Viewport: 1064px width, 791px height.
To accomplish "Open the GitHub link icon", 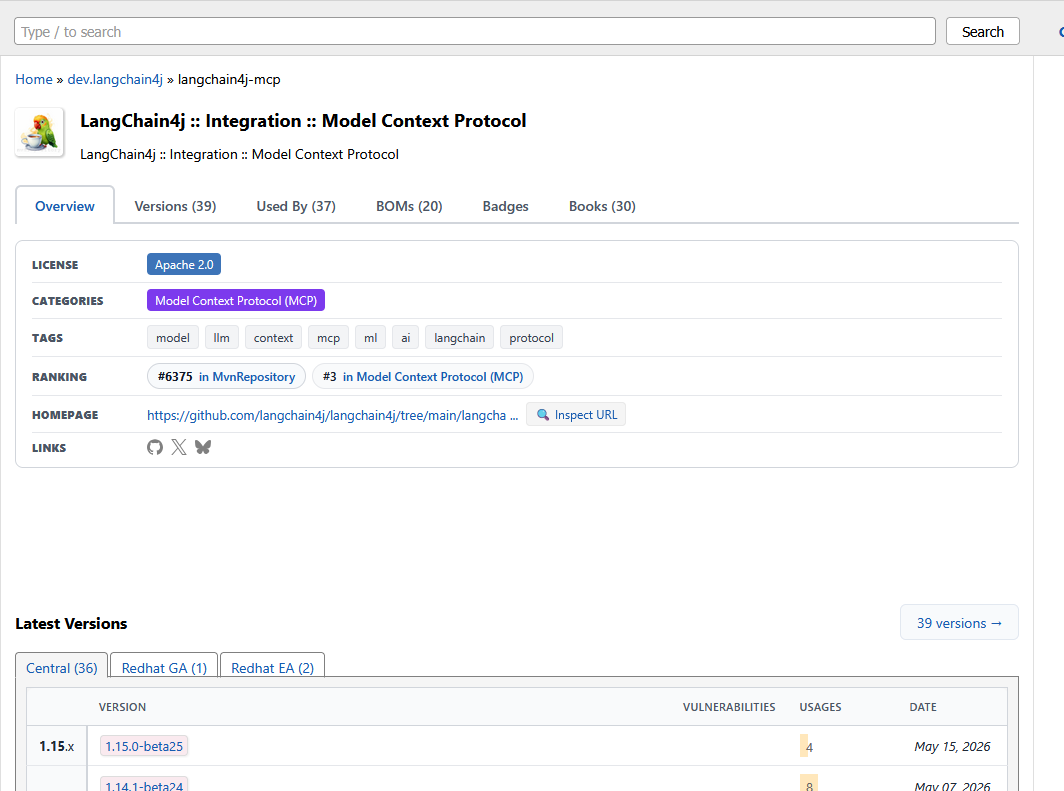I will 155,447.
